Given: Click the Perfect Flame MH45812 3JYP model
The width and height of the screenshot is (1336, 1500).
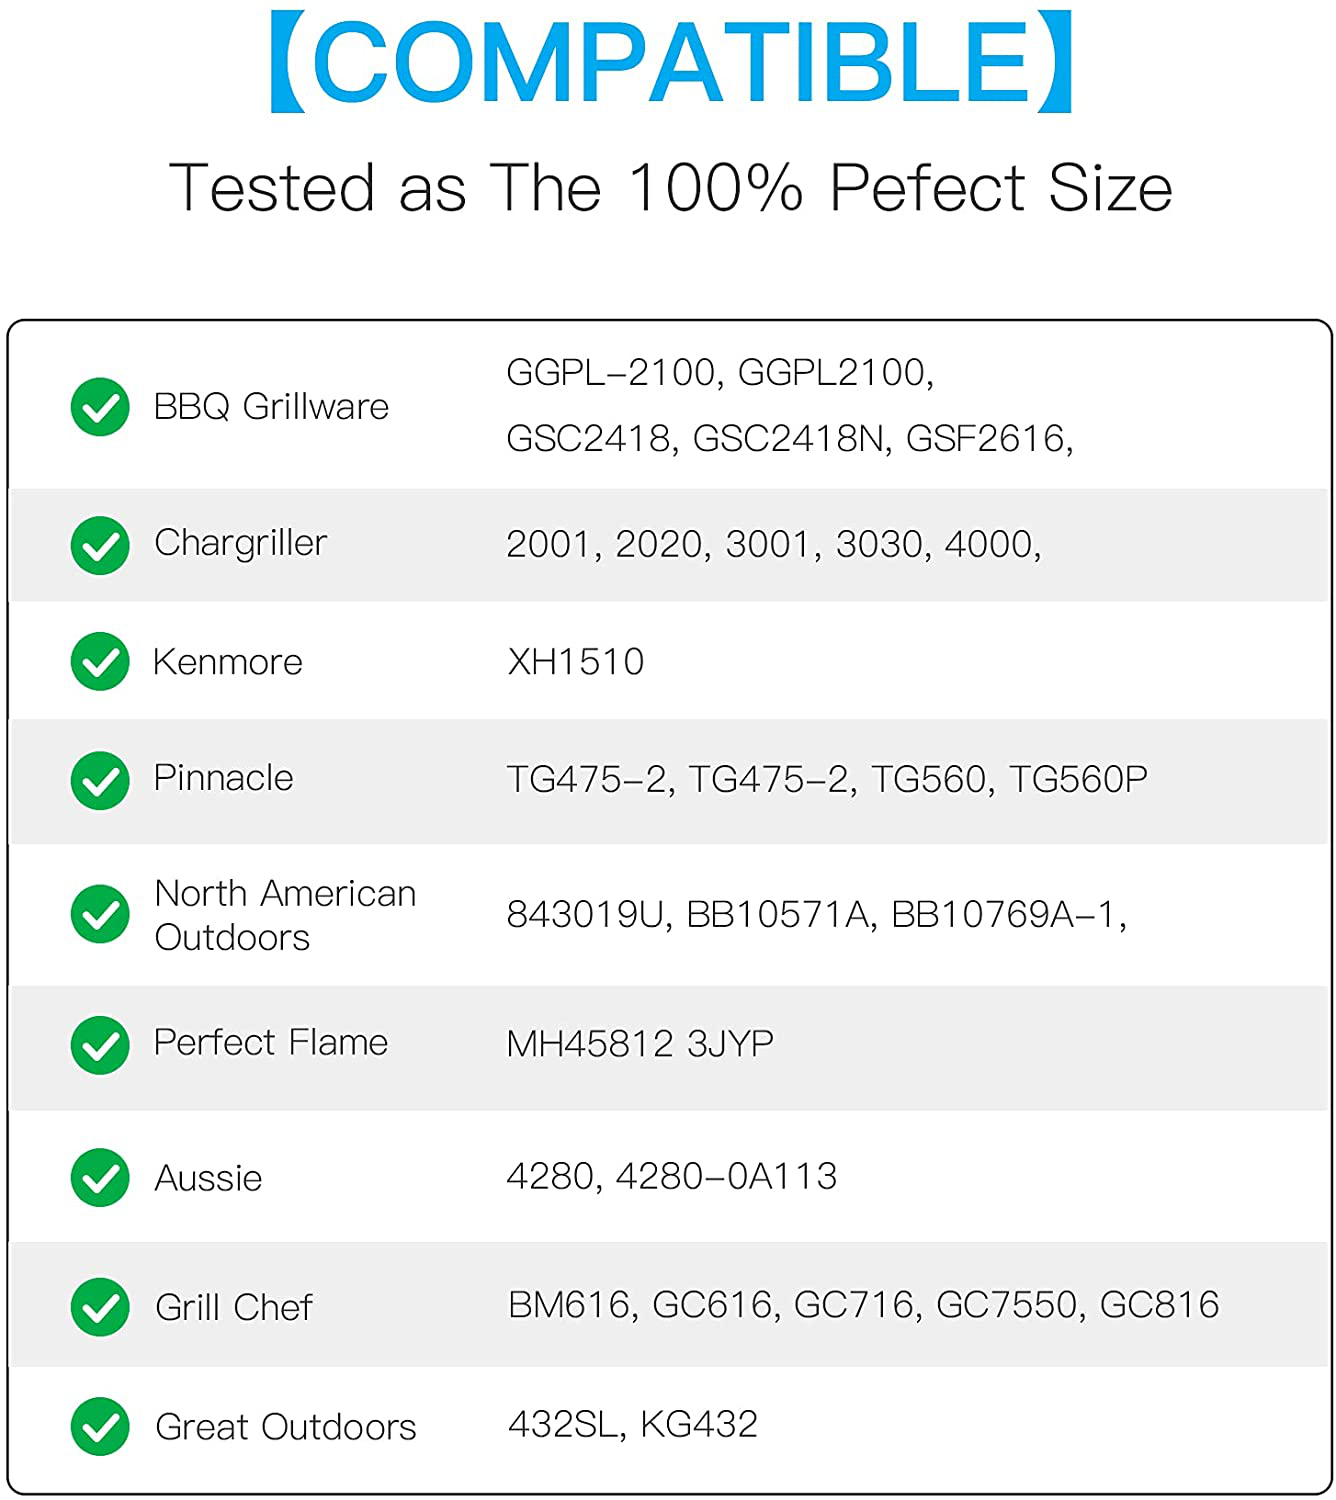Looking at the screenshot, I should click(x=640, y=1044).
